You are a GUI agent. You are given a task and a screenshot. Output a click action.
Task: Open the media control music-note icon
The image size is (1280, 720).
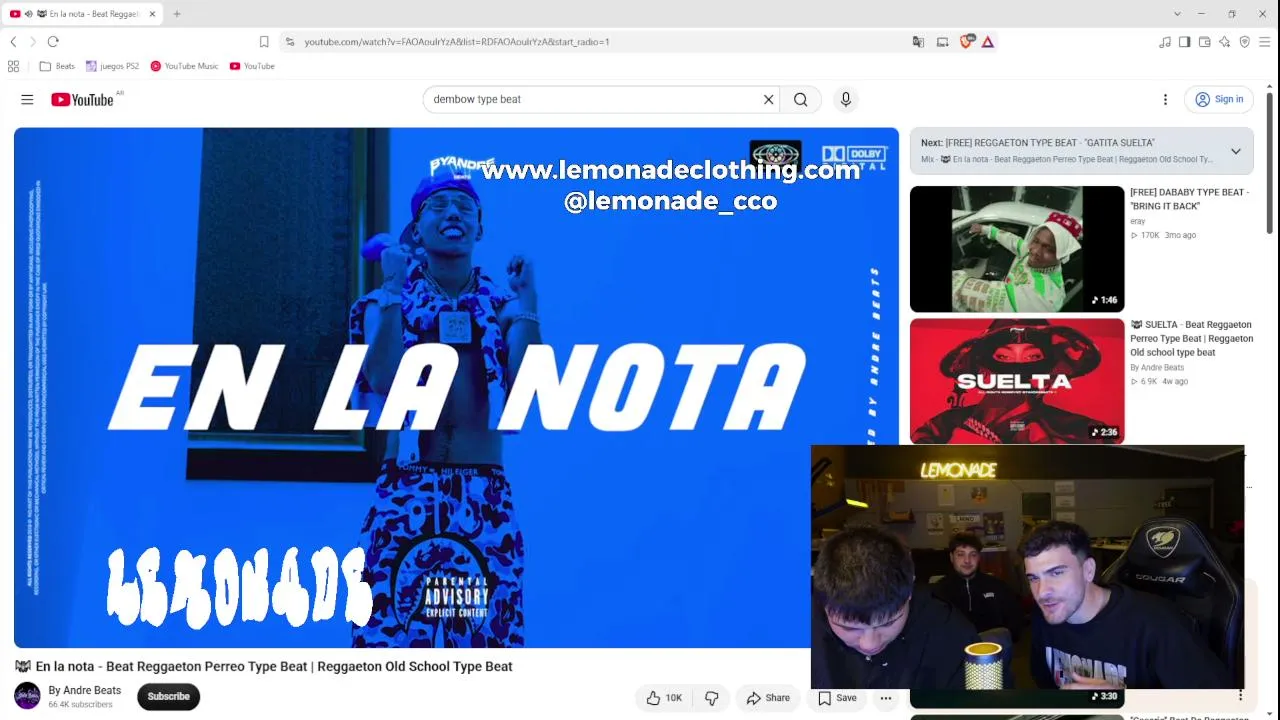pyautogui.click(x=1165, y=42)
